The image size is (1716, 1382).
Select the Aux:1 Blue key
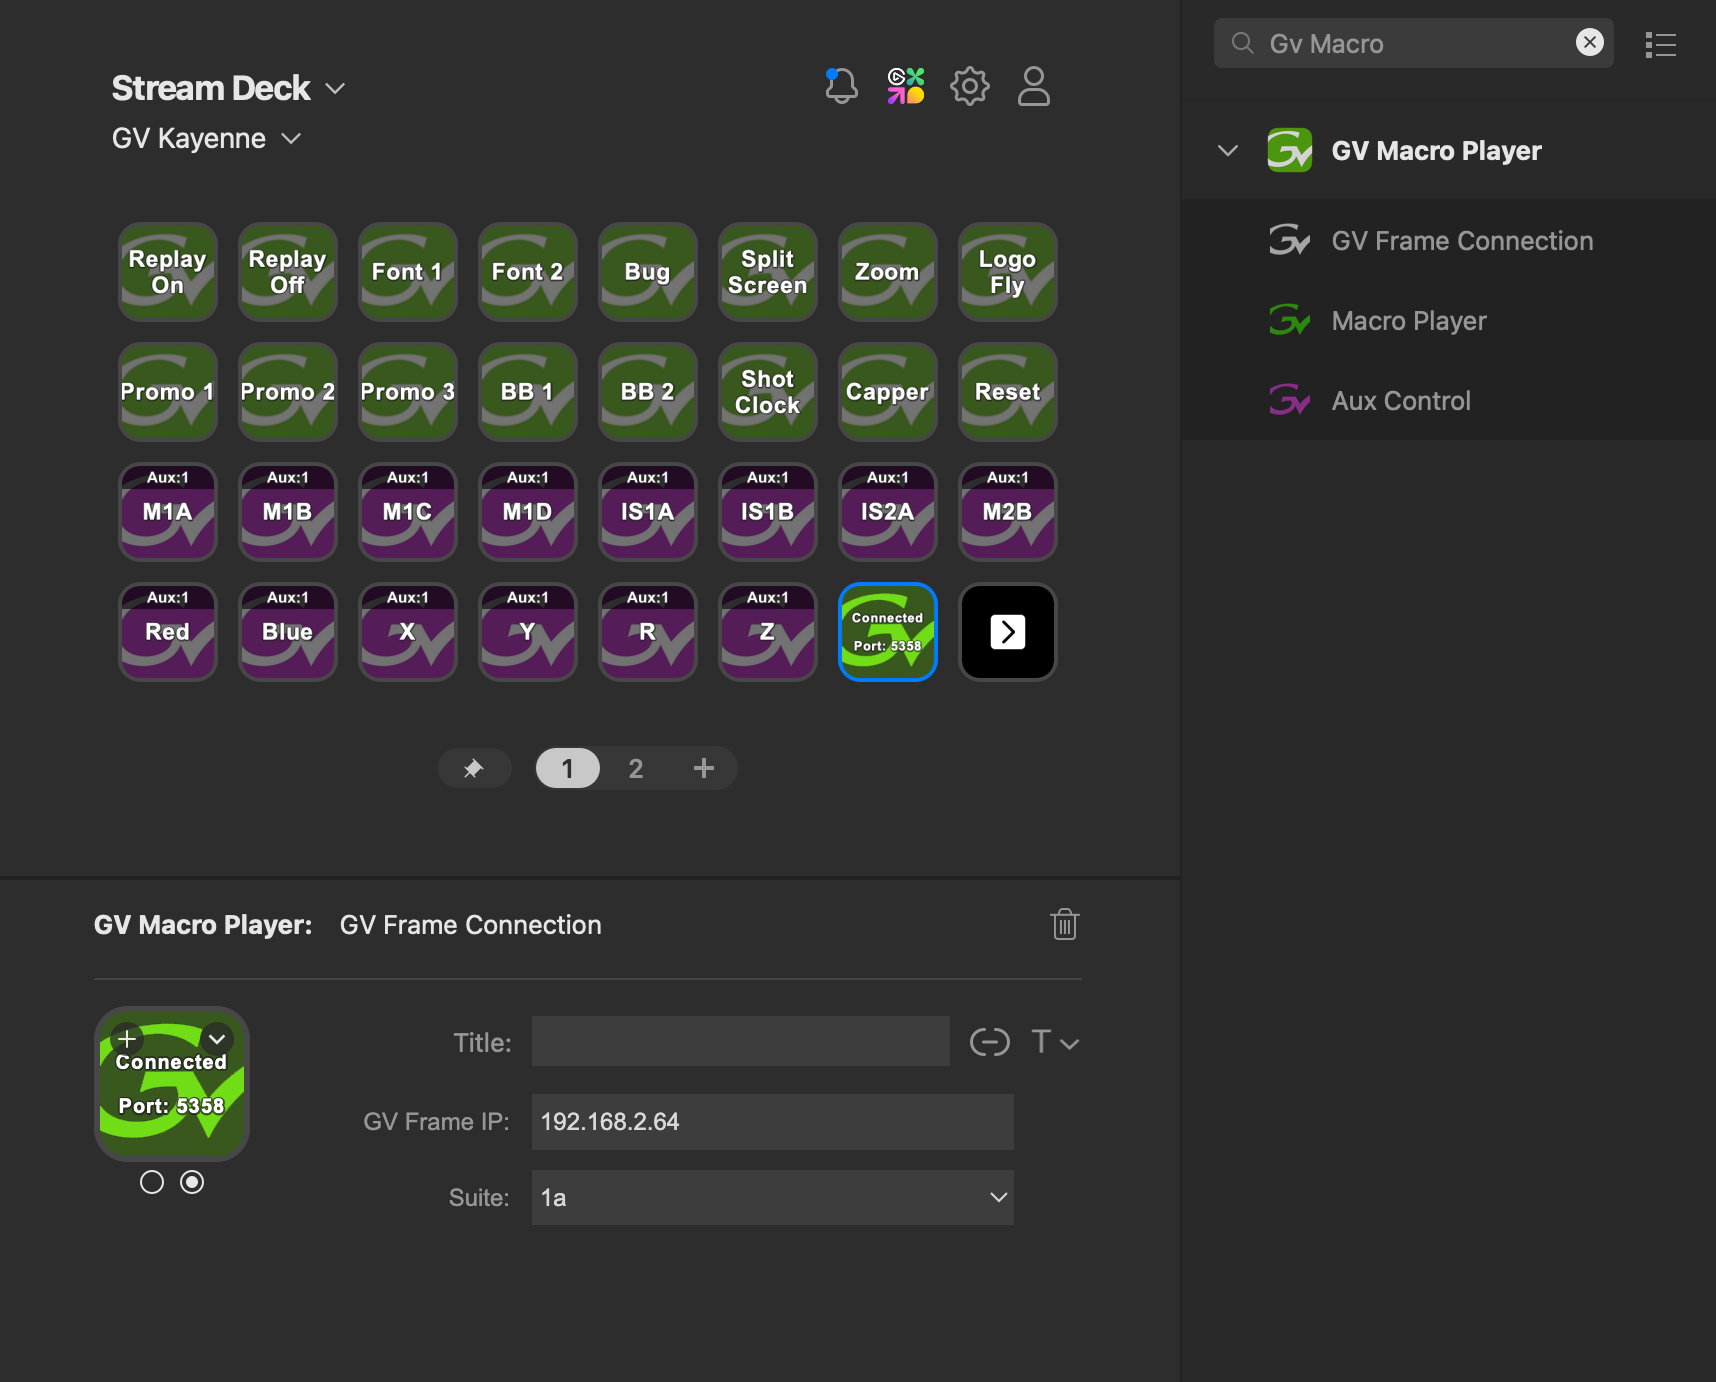288,632
